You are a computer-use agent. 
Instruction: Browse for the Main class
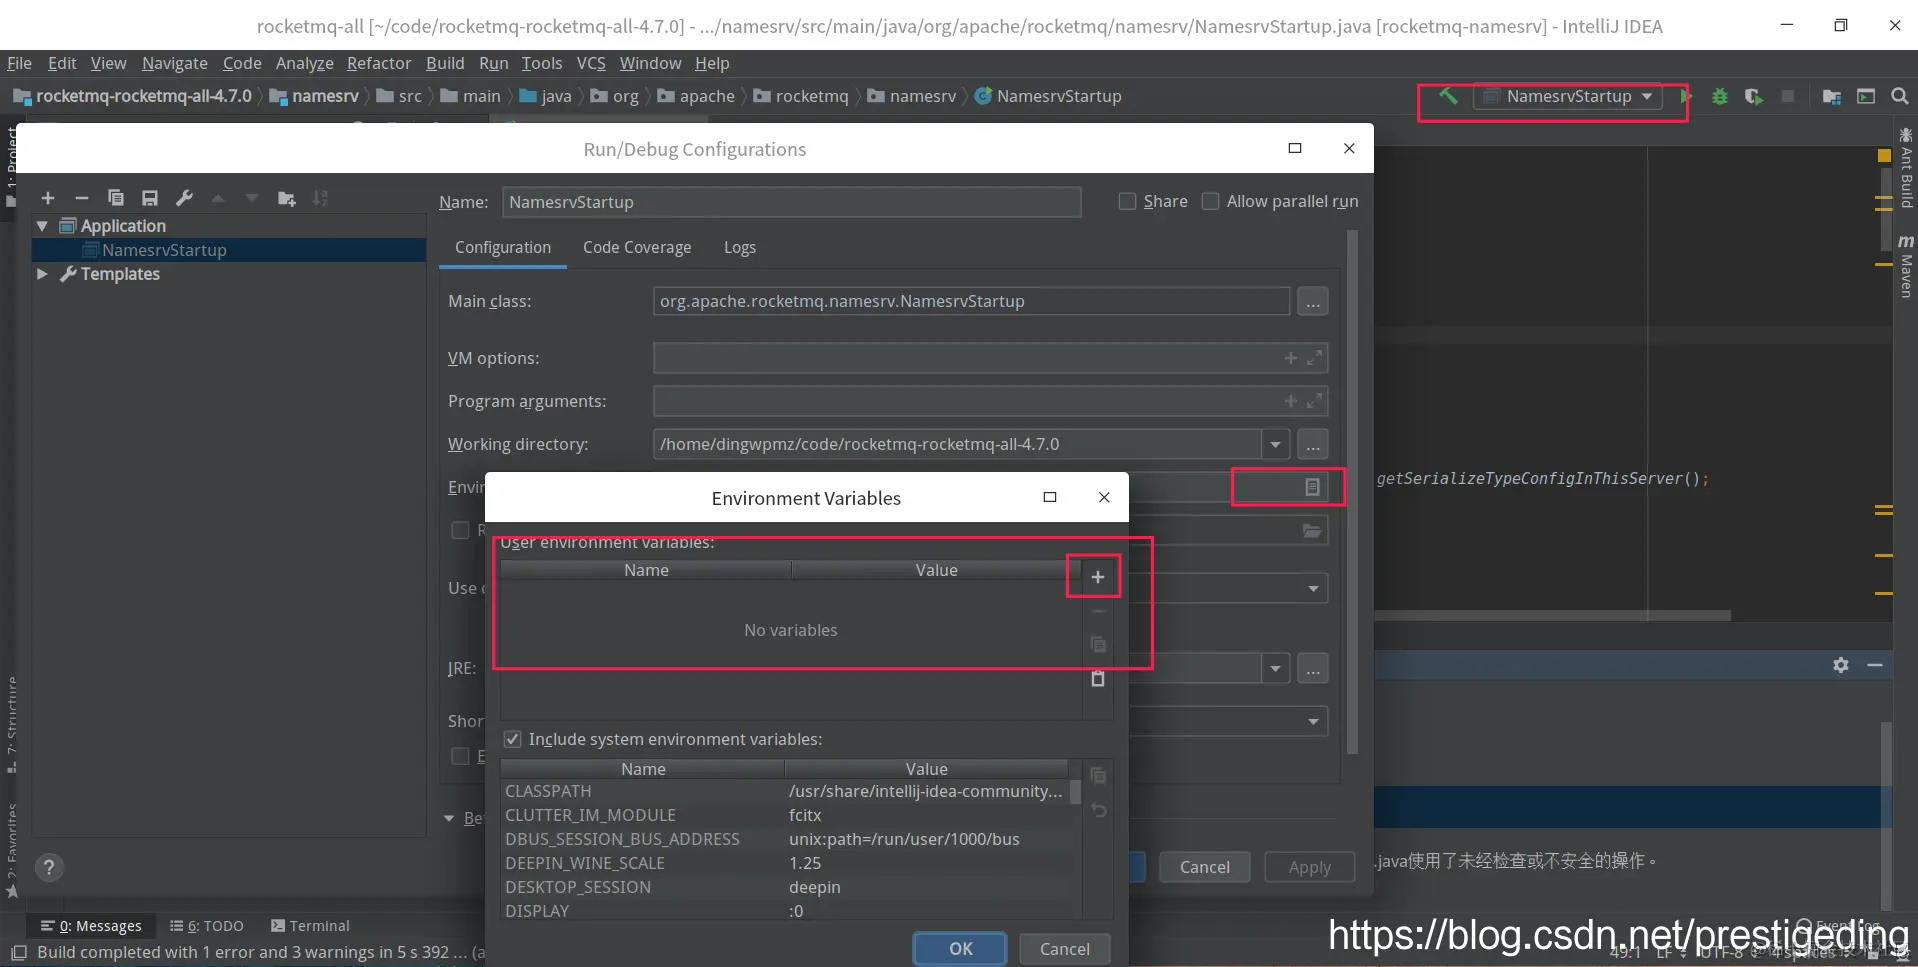pos(1313,301)
